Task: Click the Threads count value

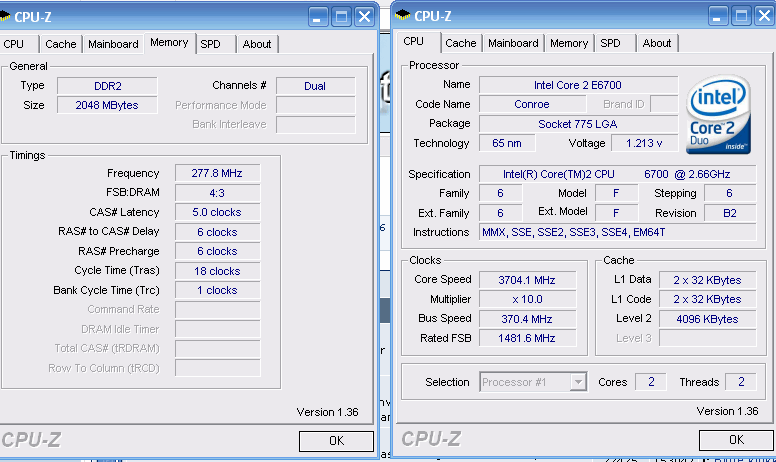Action: tap(741, 381)
